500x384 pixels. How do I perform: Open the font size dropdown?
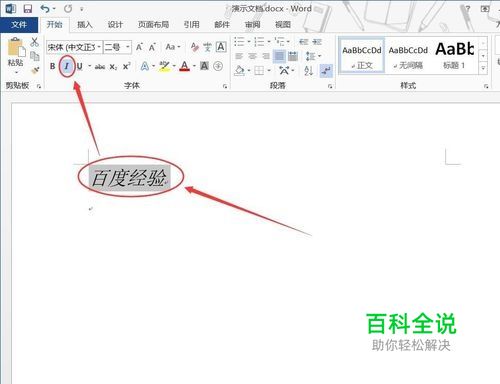[128, 47]
